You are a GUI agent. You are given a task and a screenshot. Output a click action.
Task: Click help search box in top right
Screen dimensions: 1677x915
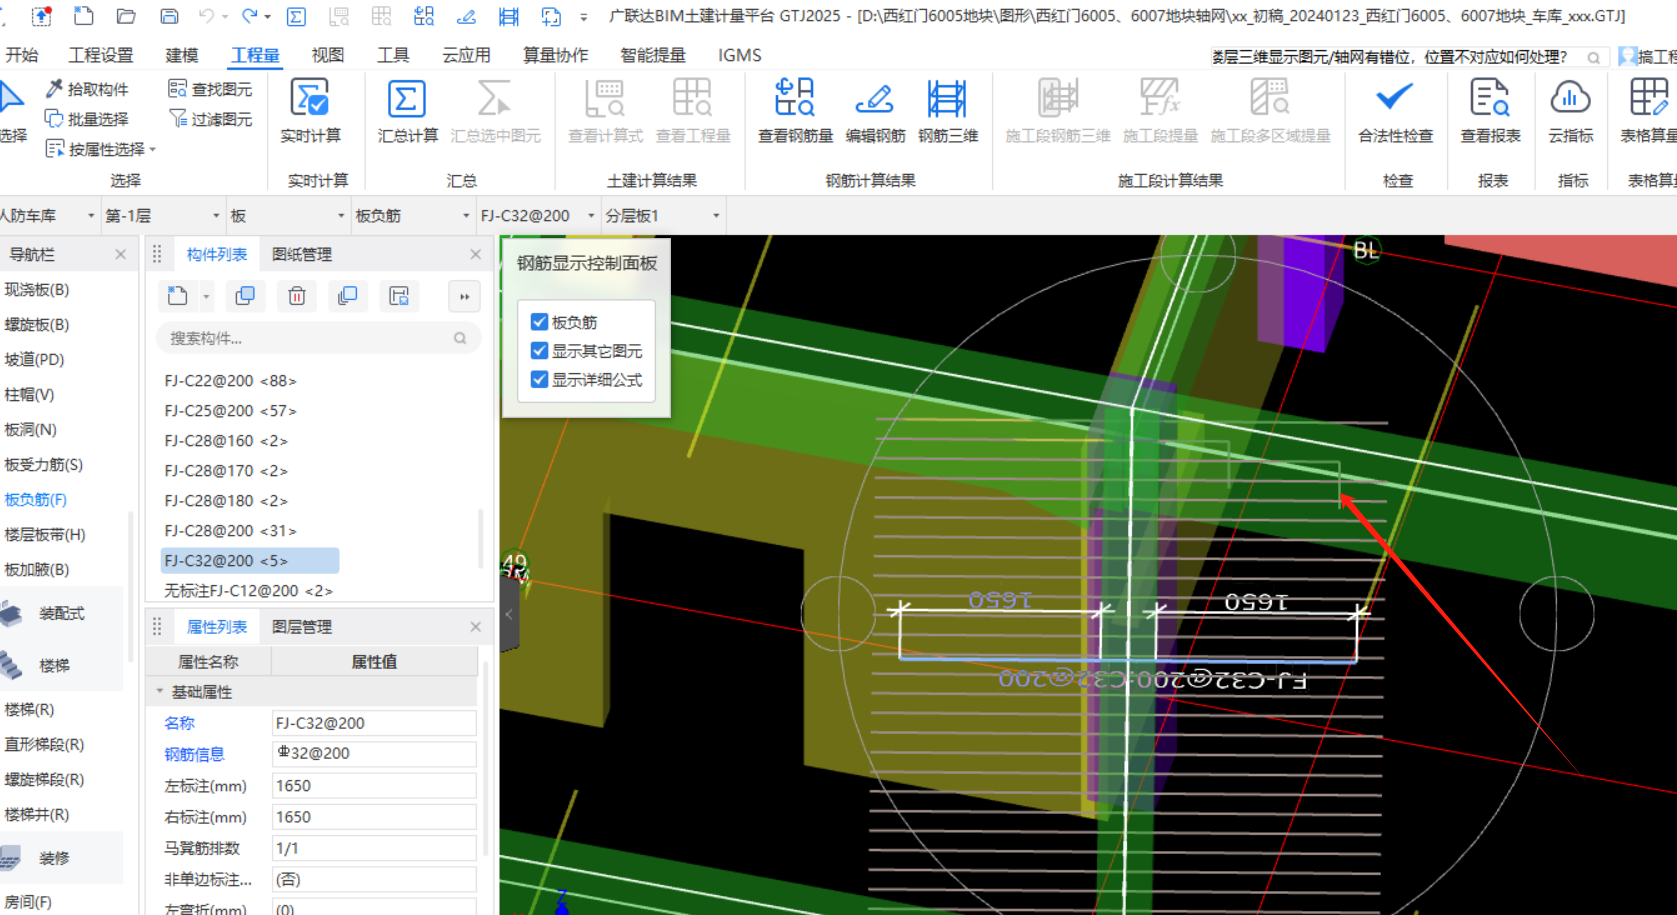1408,57
